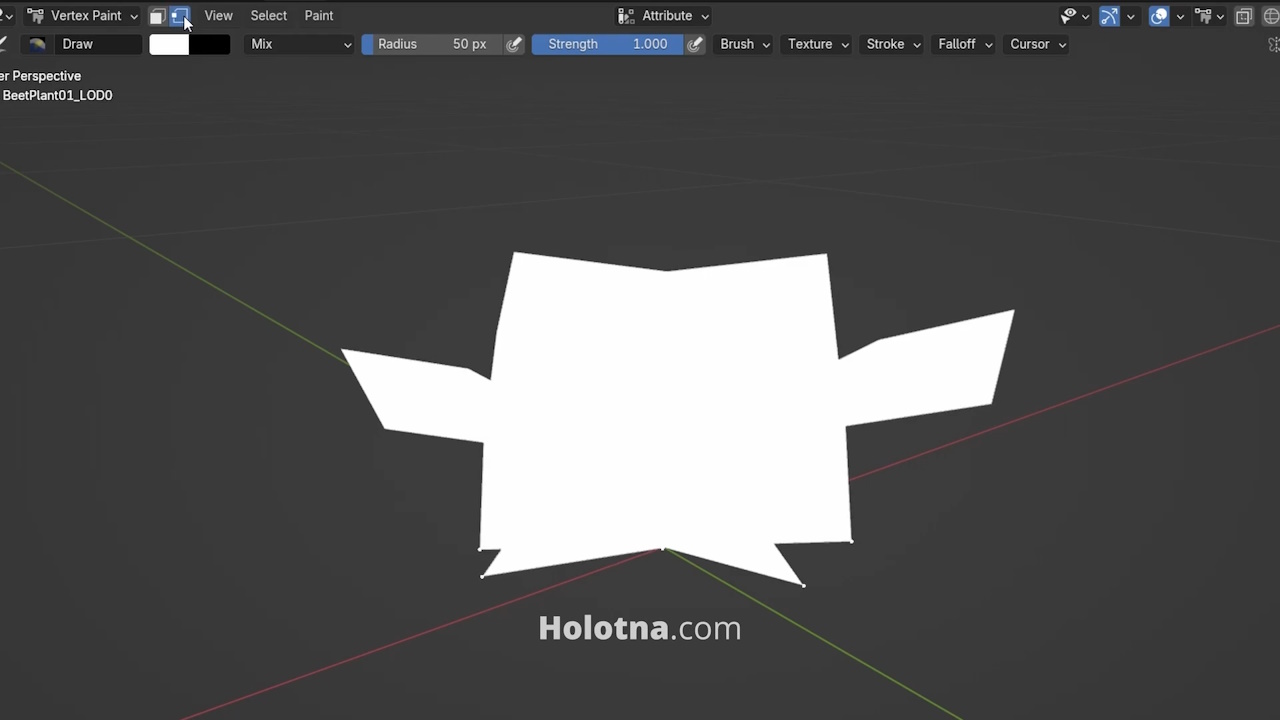
Task: Click the object visibility eye-cursor icon
Action: pyautogui.click(x=1069, y=16)
